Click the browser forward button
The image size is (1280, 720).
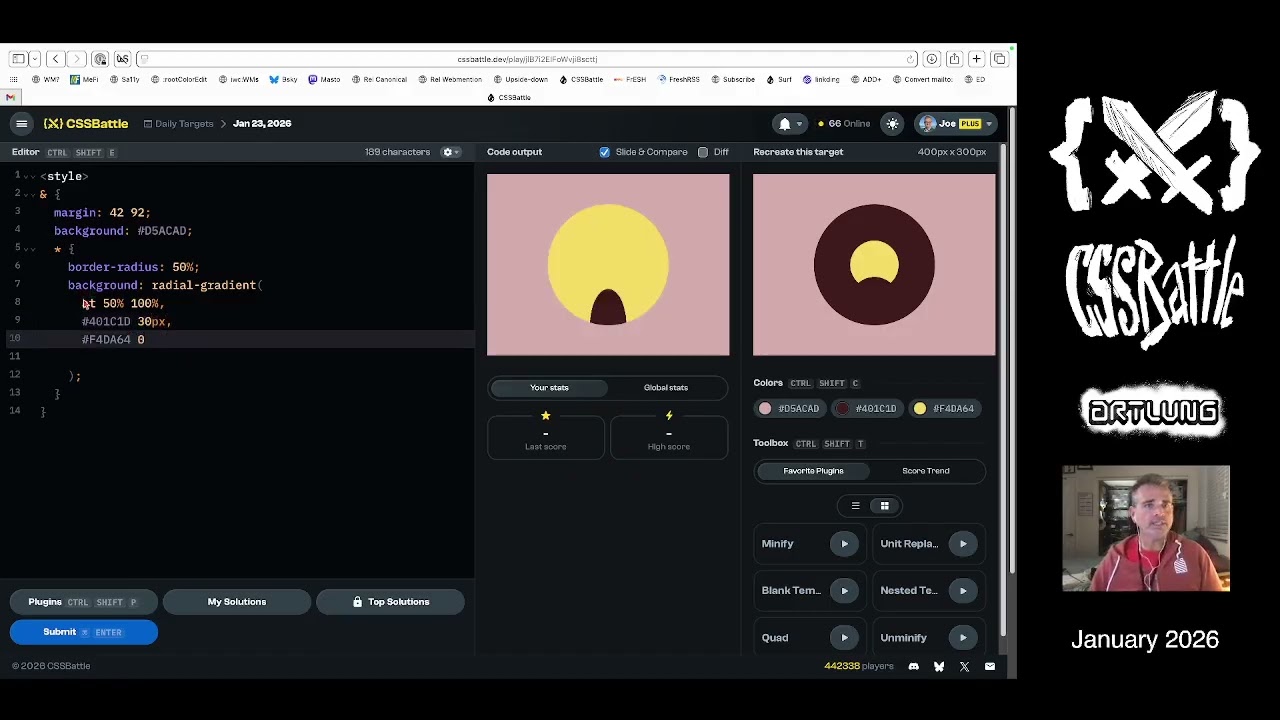pos(76,59)
